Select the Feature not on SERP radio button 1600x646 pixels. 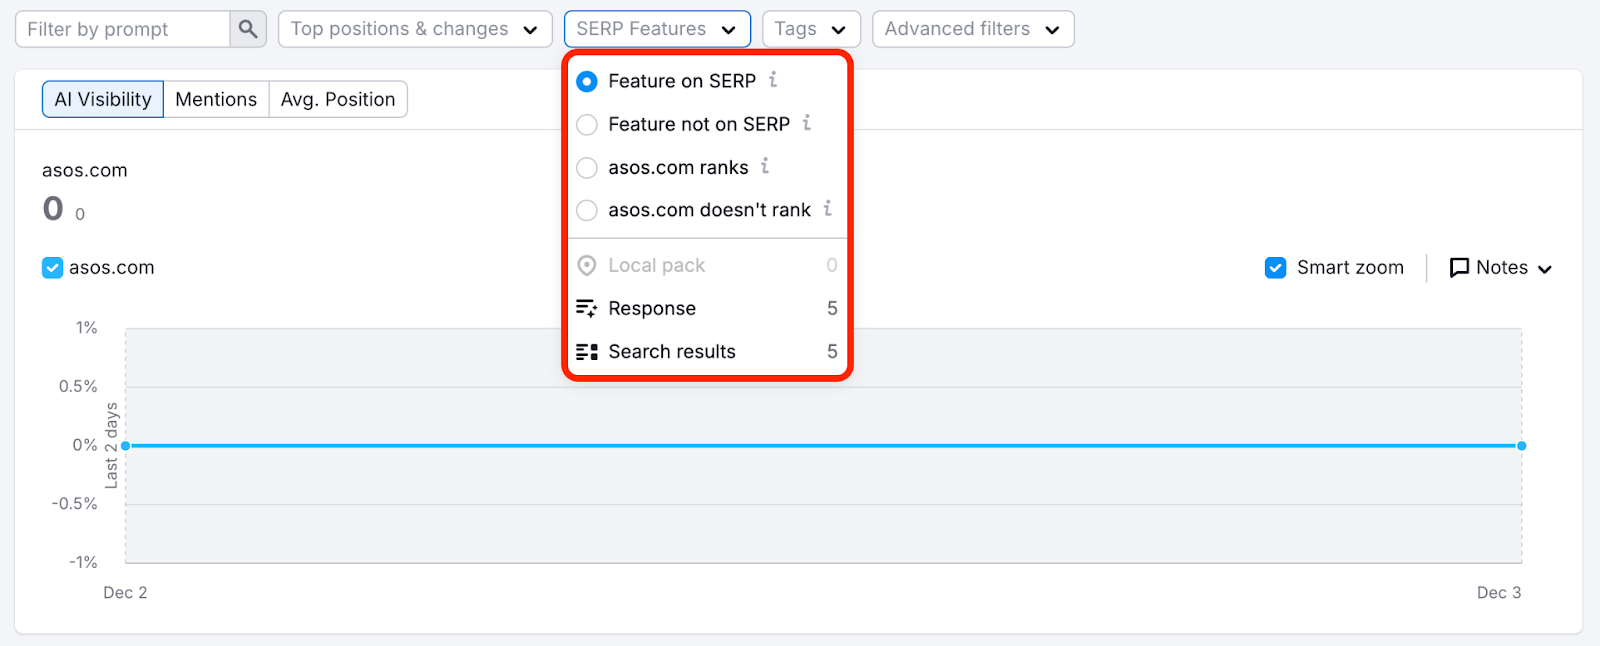pos(588,124)
